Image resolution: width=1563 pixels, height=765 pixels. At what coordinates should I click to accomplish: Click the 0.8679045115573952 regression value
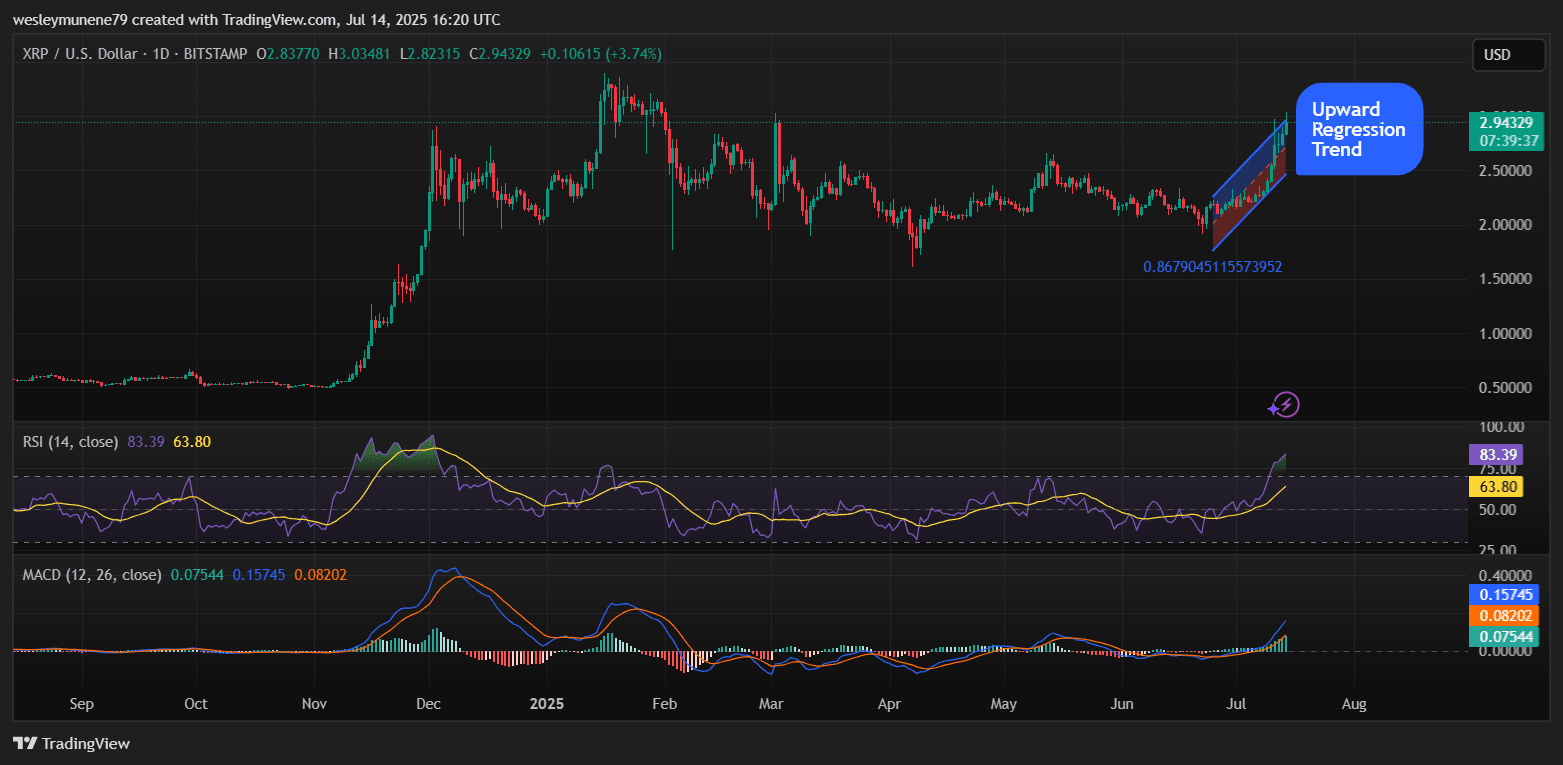coord(1213,267)
